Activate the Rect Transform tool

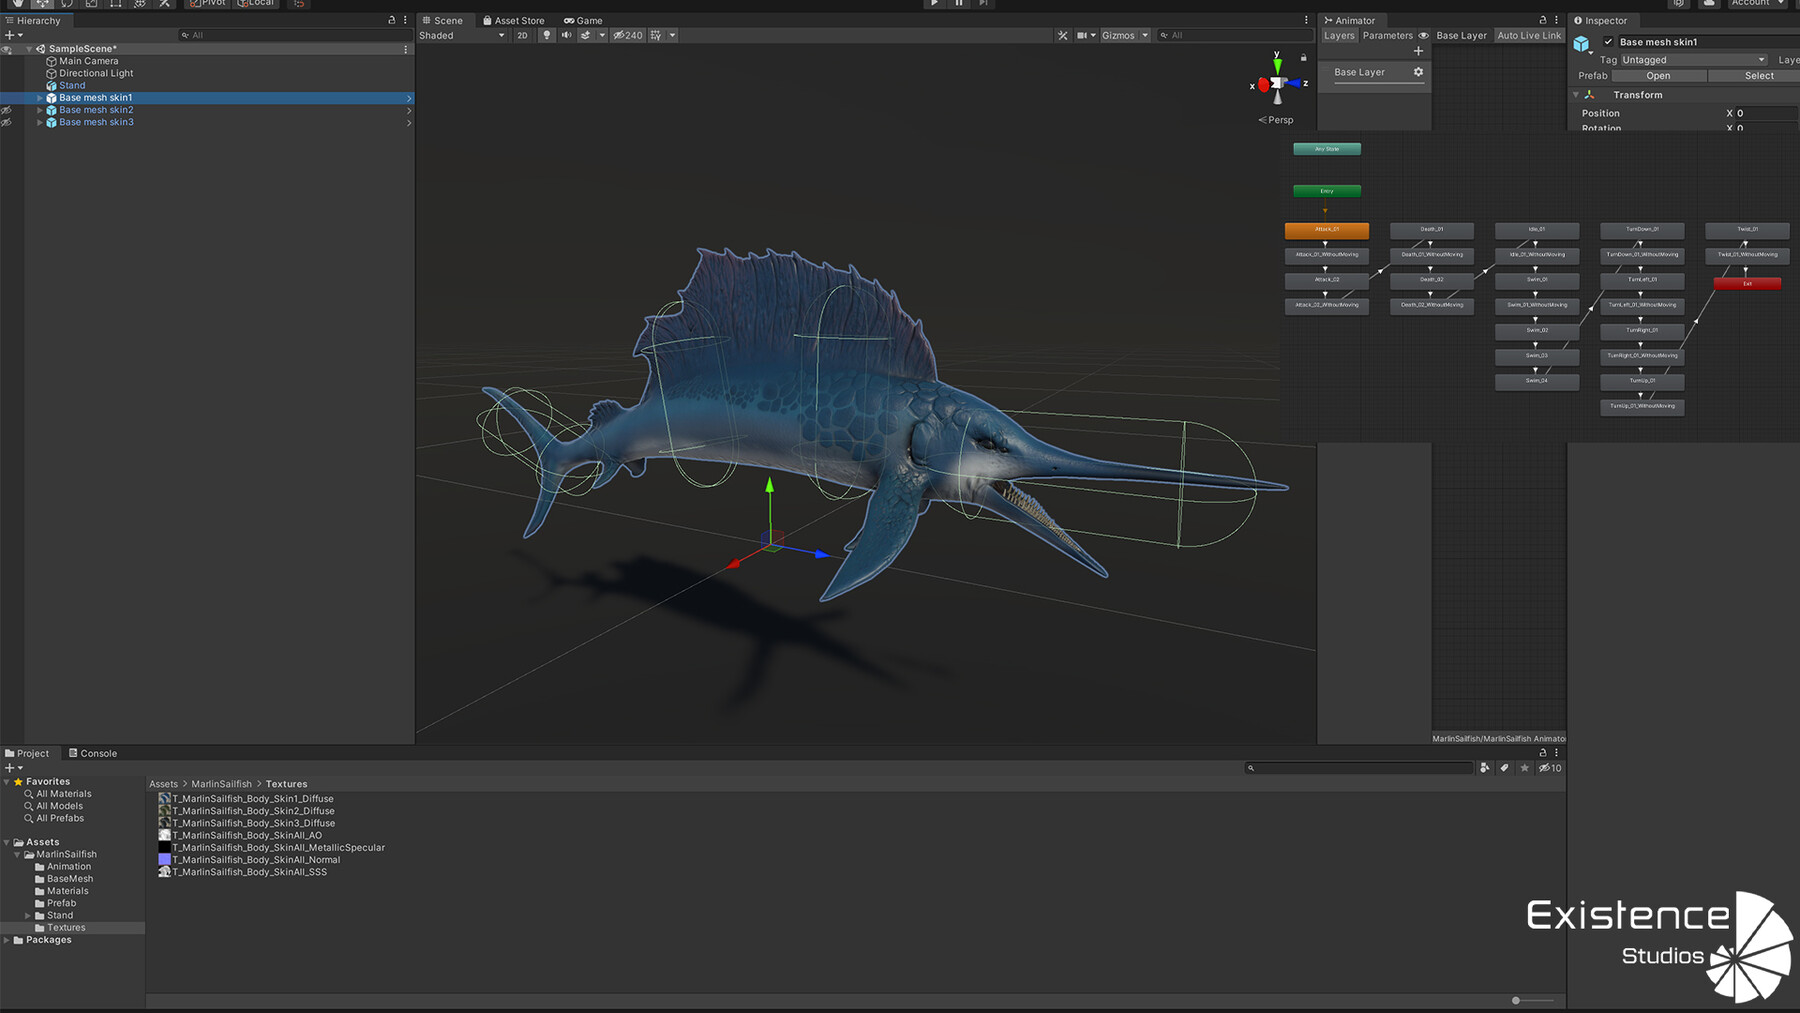[x=114, y=4]
